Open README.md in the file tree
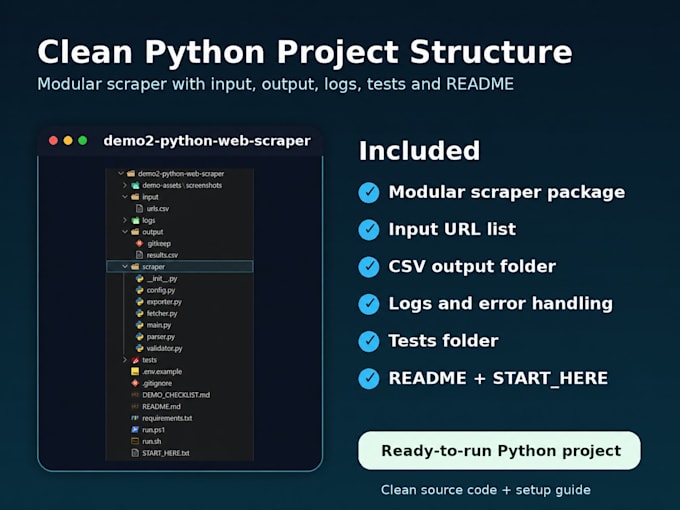The width and height of the screenshot is (680, 510). 161,407
